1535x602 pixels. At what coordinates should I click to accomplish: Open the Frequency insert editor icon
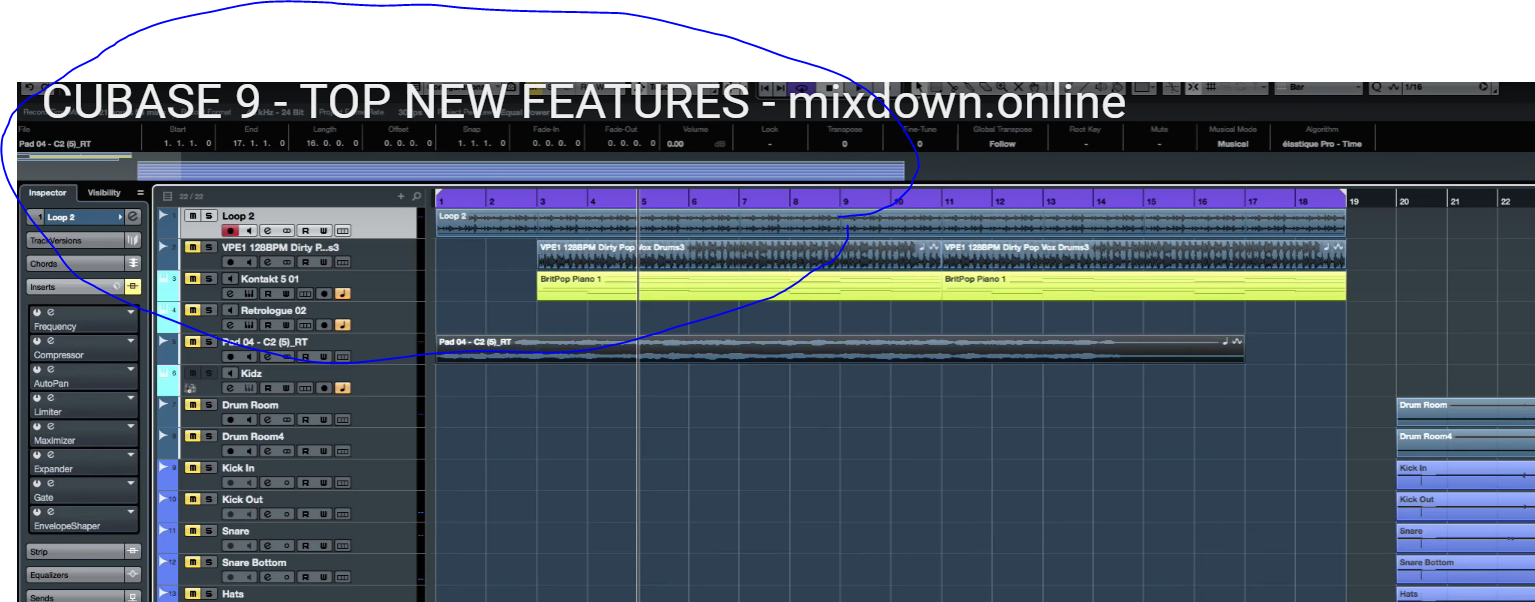(51, 313)
